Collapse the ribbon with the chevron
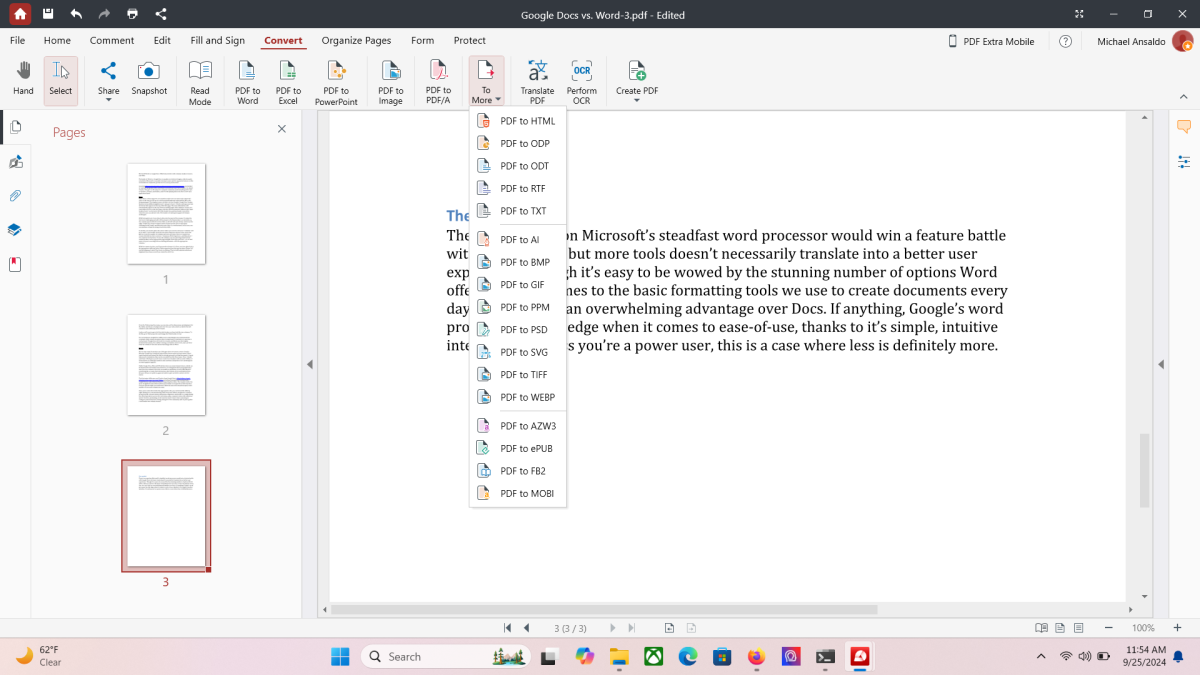 [x=1184, y=97]
